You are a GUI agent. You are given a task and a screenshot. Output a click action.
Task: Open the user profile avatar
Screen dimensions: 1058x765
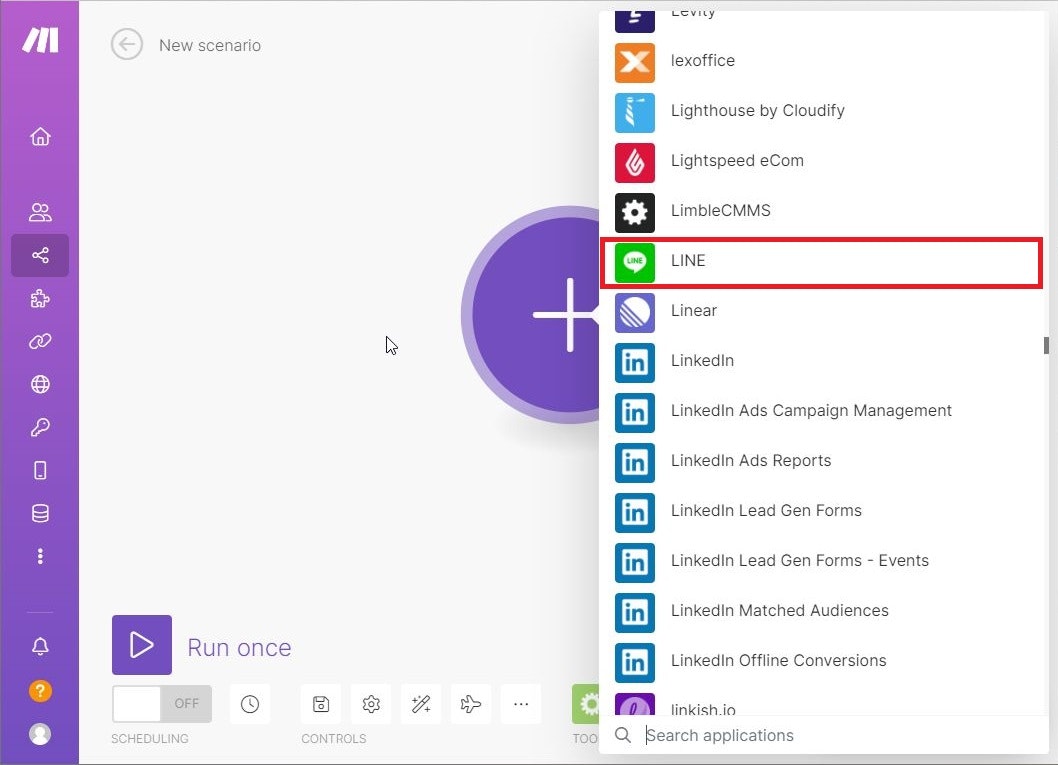point(40,734)
